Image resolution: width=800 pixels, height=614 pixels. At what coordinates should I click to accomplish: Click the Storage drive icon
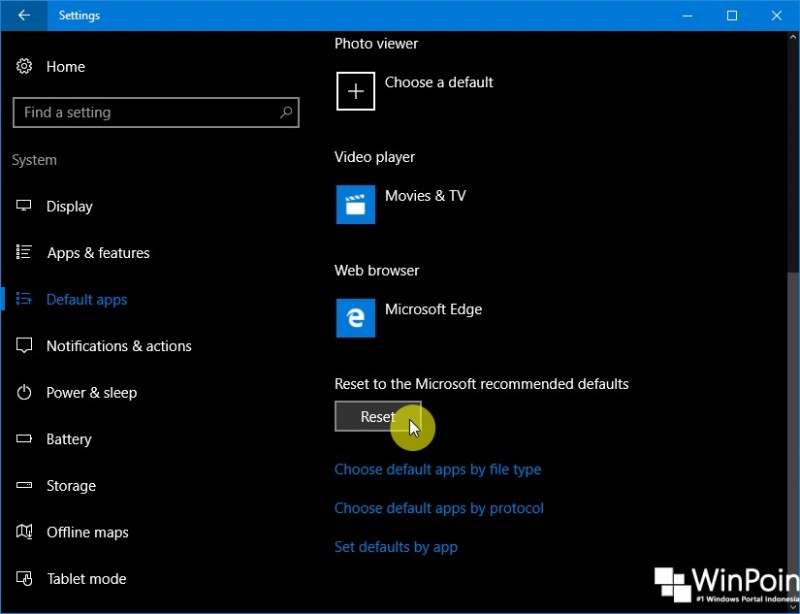coord(24,485)
